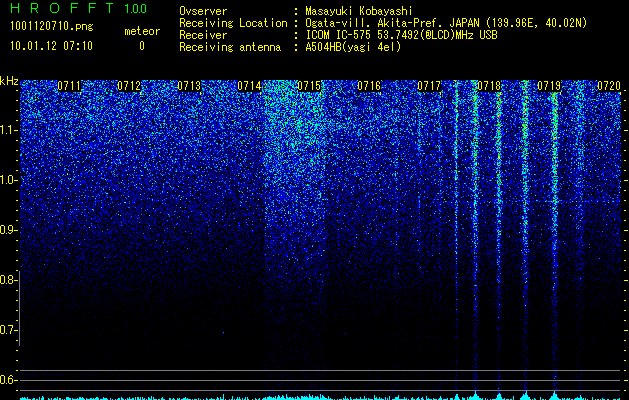Click the 0.6 frequency axis label
The height and width of the screenshot is (400, 629).
coord(8,380)
